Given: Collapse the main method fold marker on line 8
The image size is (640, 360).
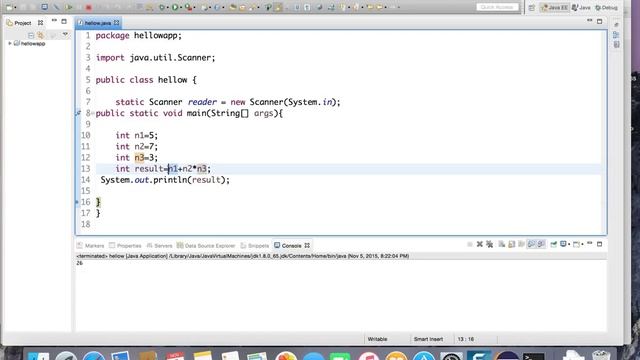Looking at the screenshot, I should coord(93,113).
